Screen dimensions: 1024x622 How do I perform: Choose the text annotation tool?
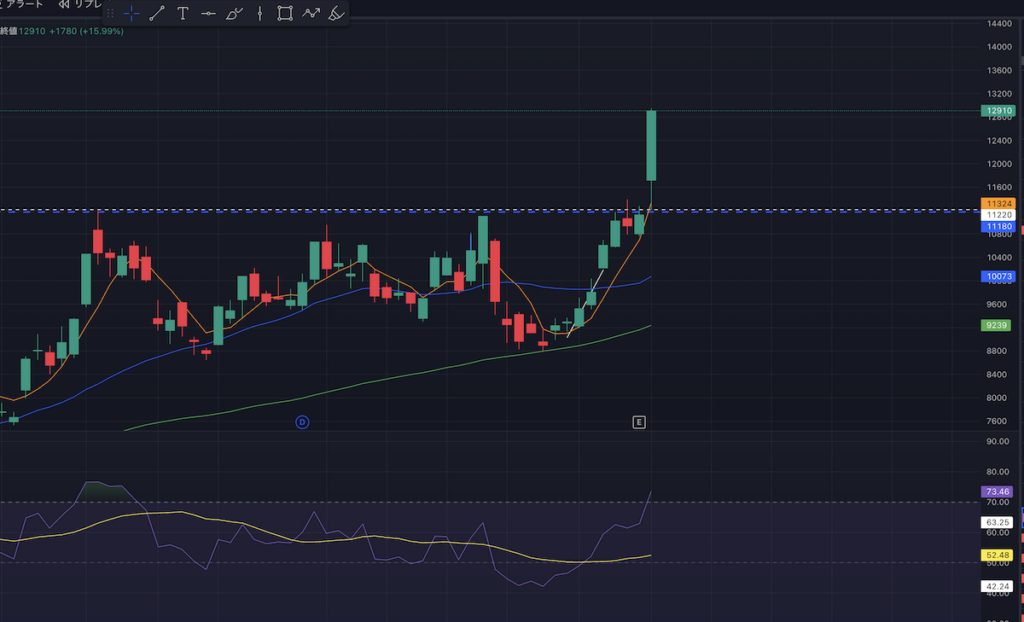(182, 13)
